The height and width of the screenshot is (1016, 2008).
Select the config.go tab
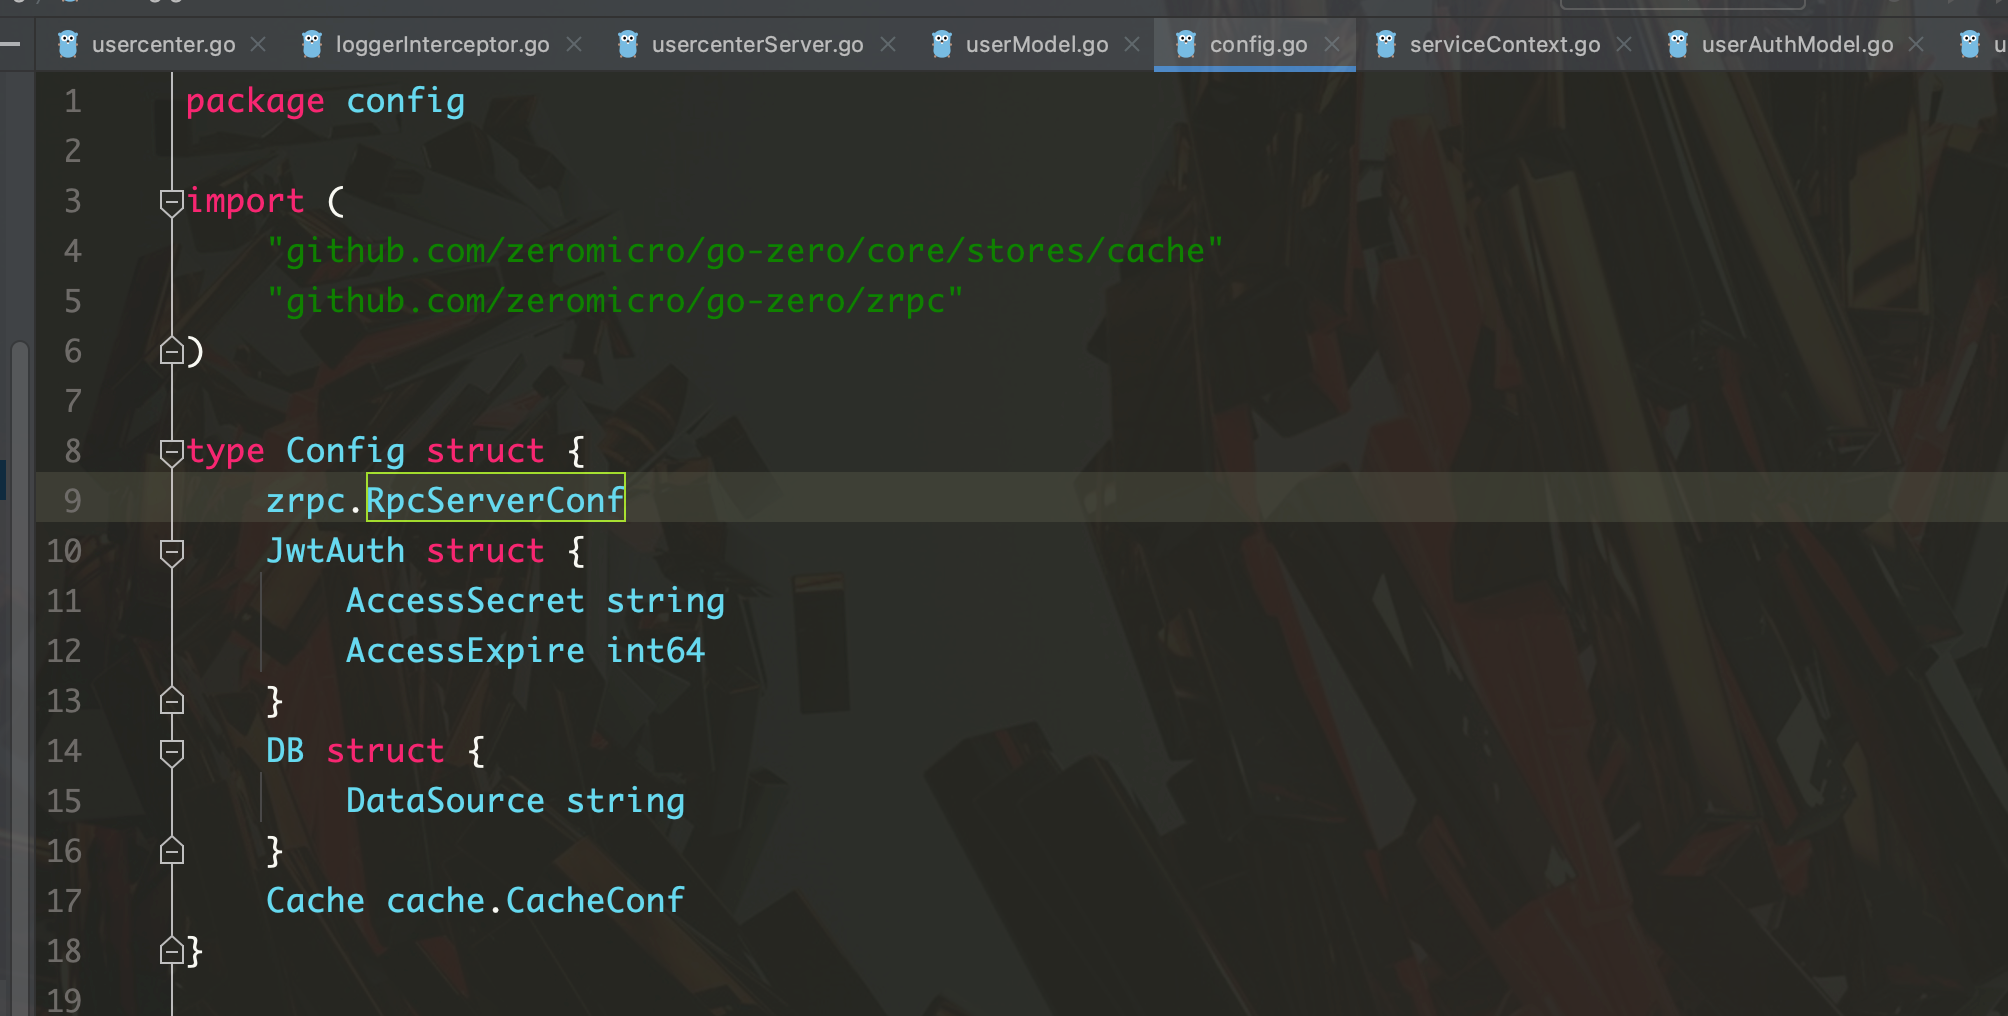1258,44
